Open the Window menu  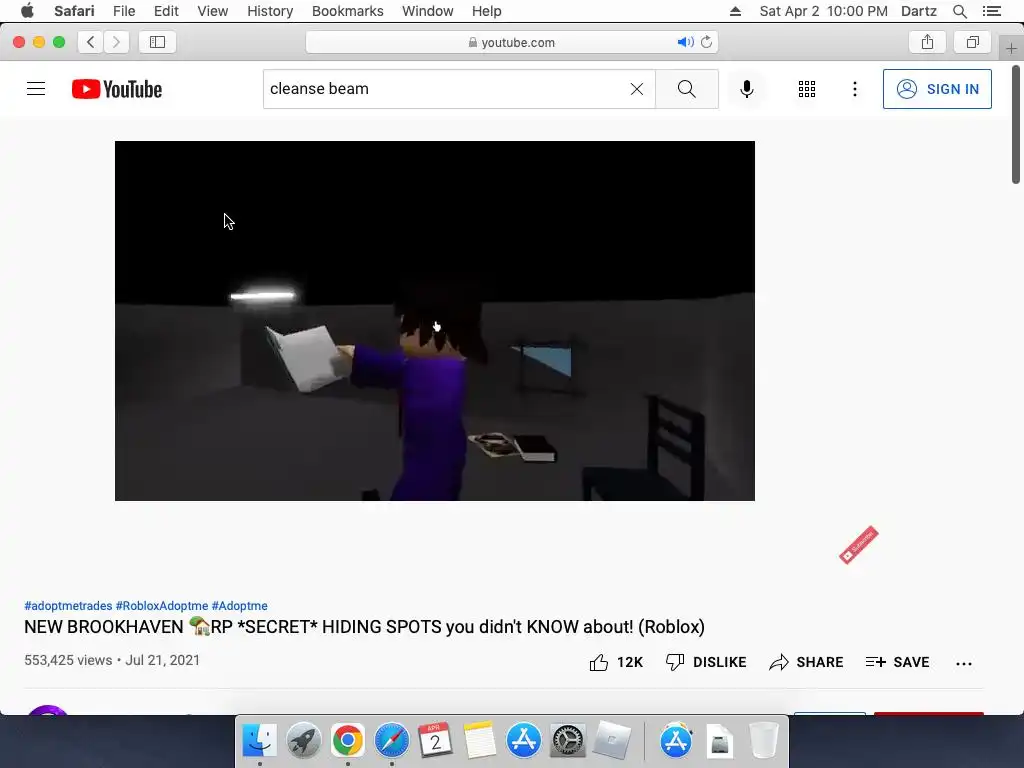[x=427, y=11]
